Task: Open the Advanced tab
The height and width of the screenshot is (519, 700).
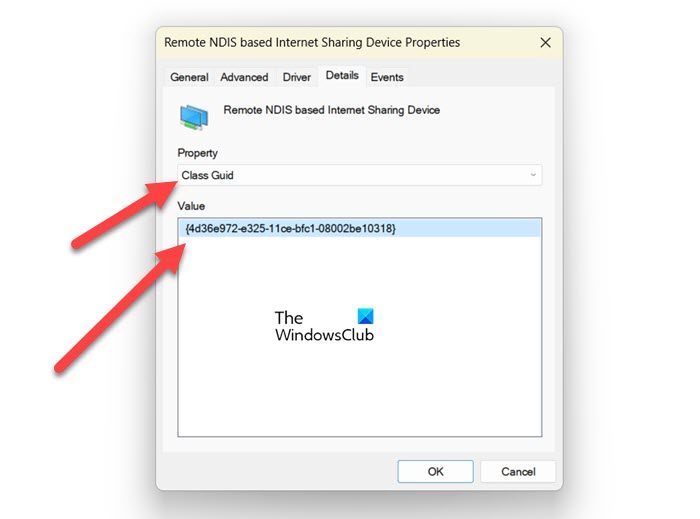Action: [x=244, y=77]
